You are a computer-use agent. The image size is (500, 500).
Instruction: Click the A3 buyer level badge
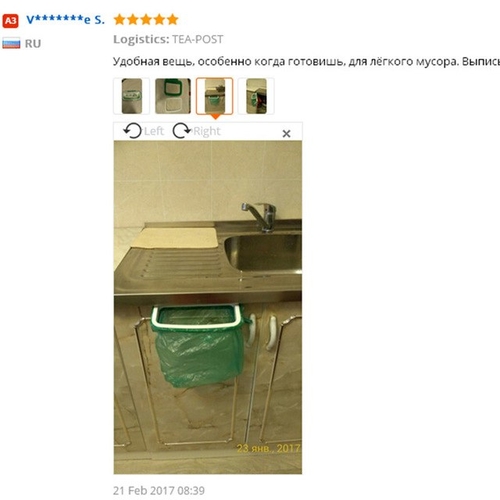pos(11,21)
